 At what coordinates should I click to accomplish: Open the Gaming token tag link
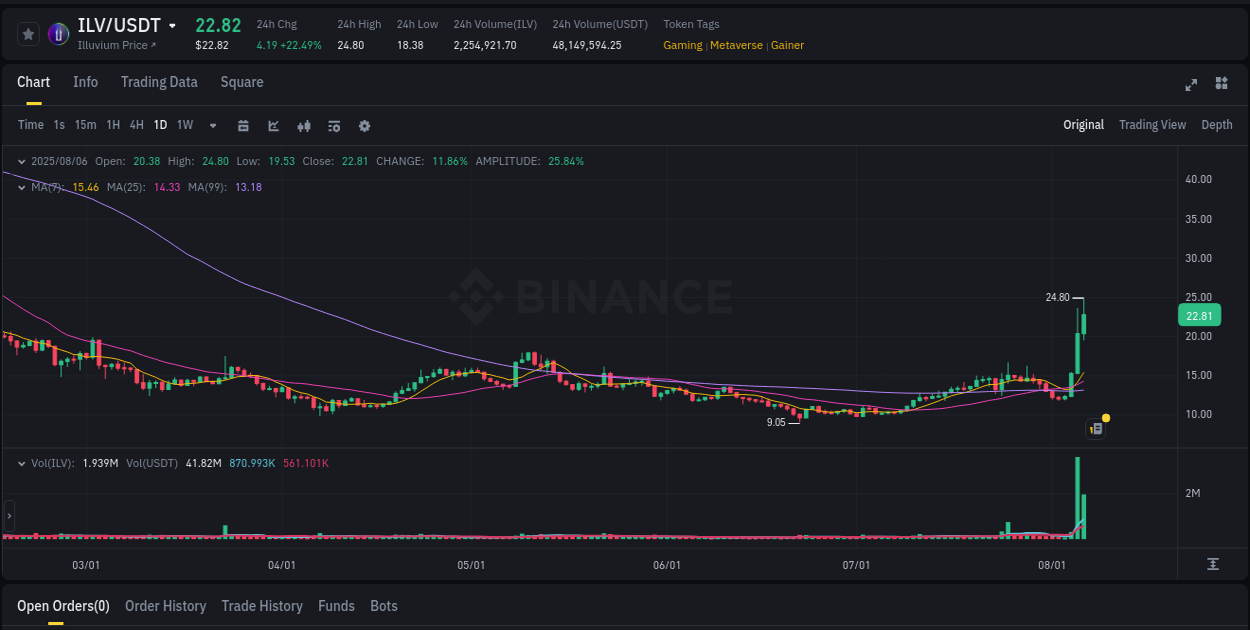tap(682, 45)
